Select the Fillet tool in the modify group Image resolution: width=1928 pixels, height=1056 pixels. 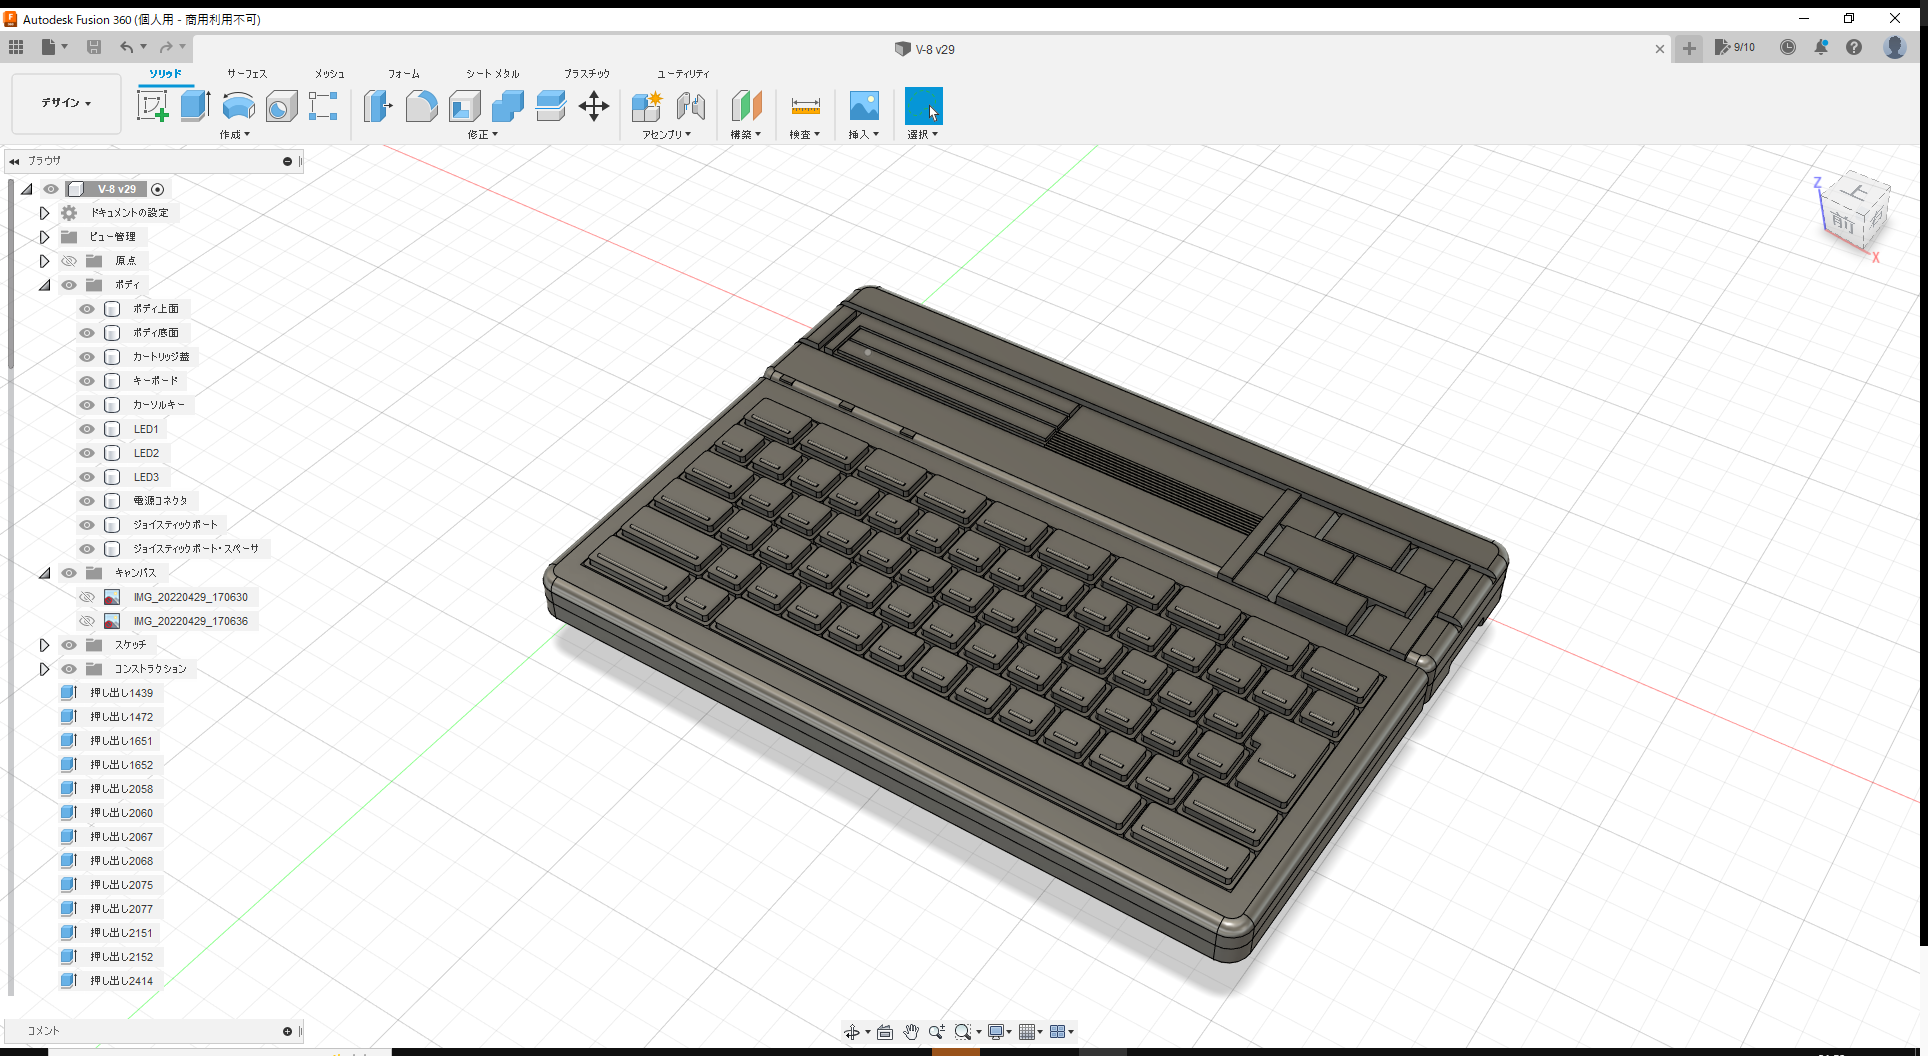click(x=421, y=105)
